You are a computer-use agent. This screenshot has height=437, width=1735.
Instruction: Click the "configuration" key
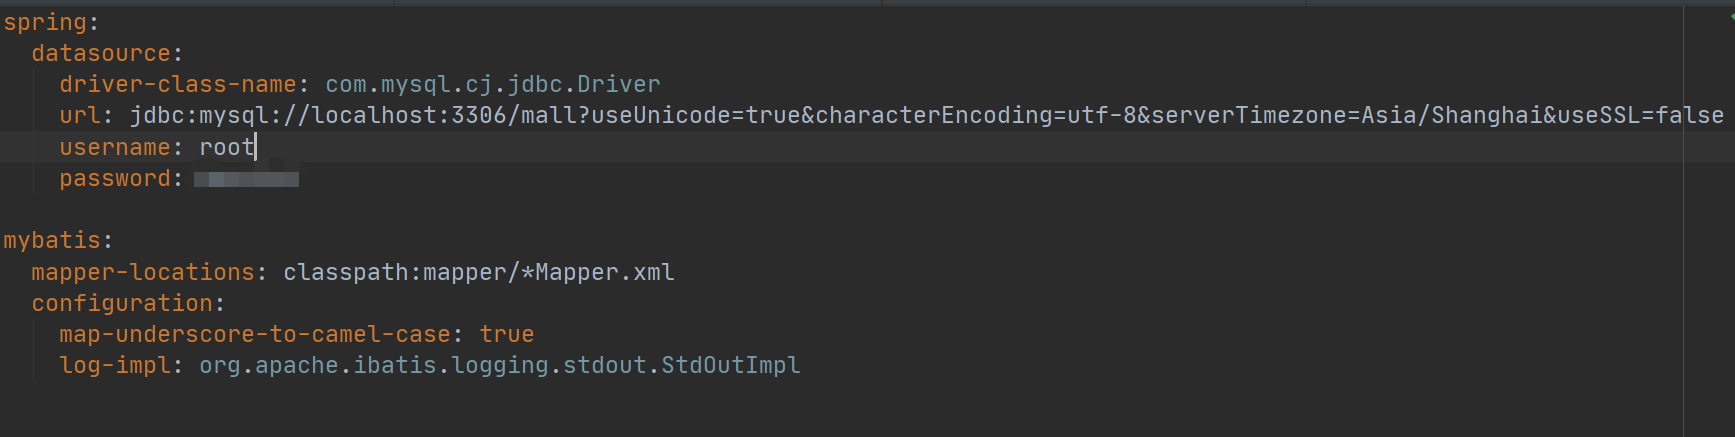tap(121, 303)
